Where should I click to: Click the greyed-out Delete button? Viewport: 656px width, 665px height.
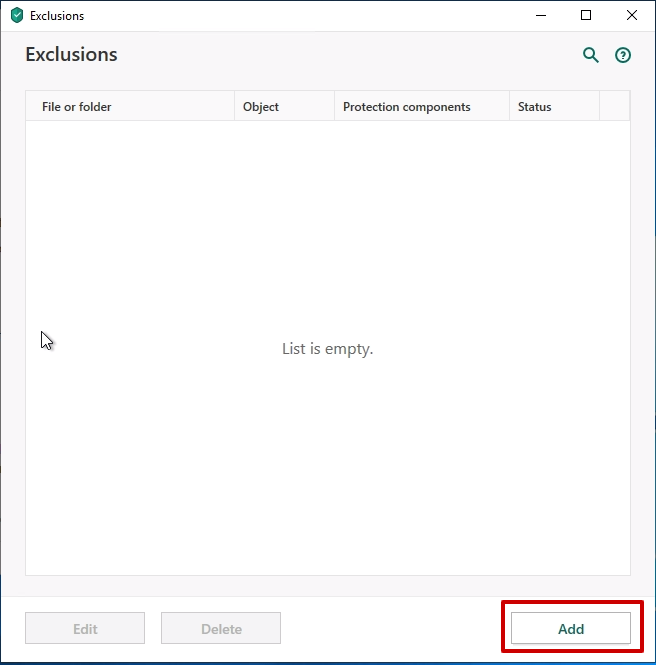[221, 628]
